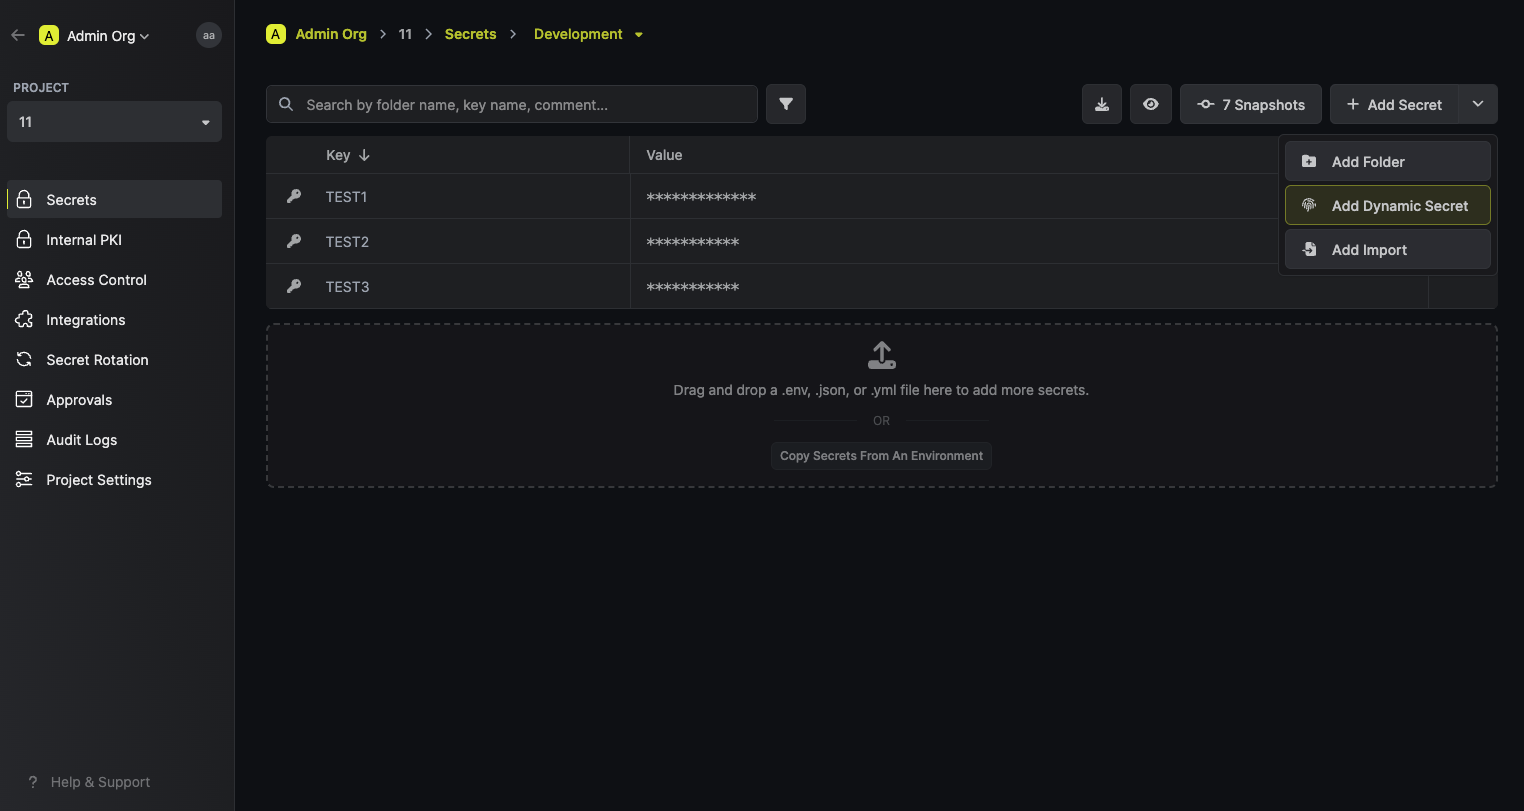
Task: Click the back arrow in sidebar header
Action: (x=18, y=35)
